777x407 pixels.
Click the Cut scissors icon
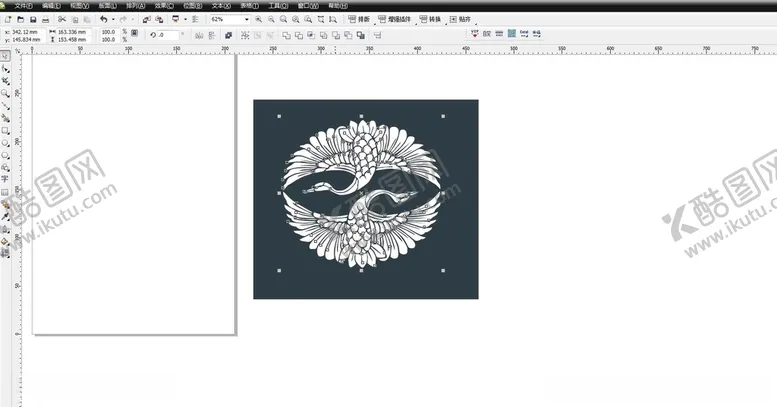[62, 19]
